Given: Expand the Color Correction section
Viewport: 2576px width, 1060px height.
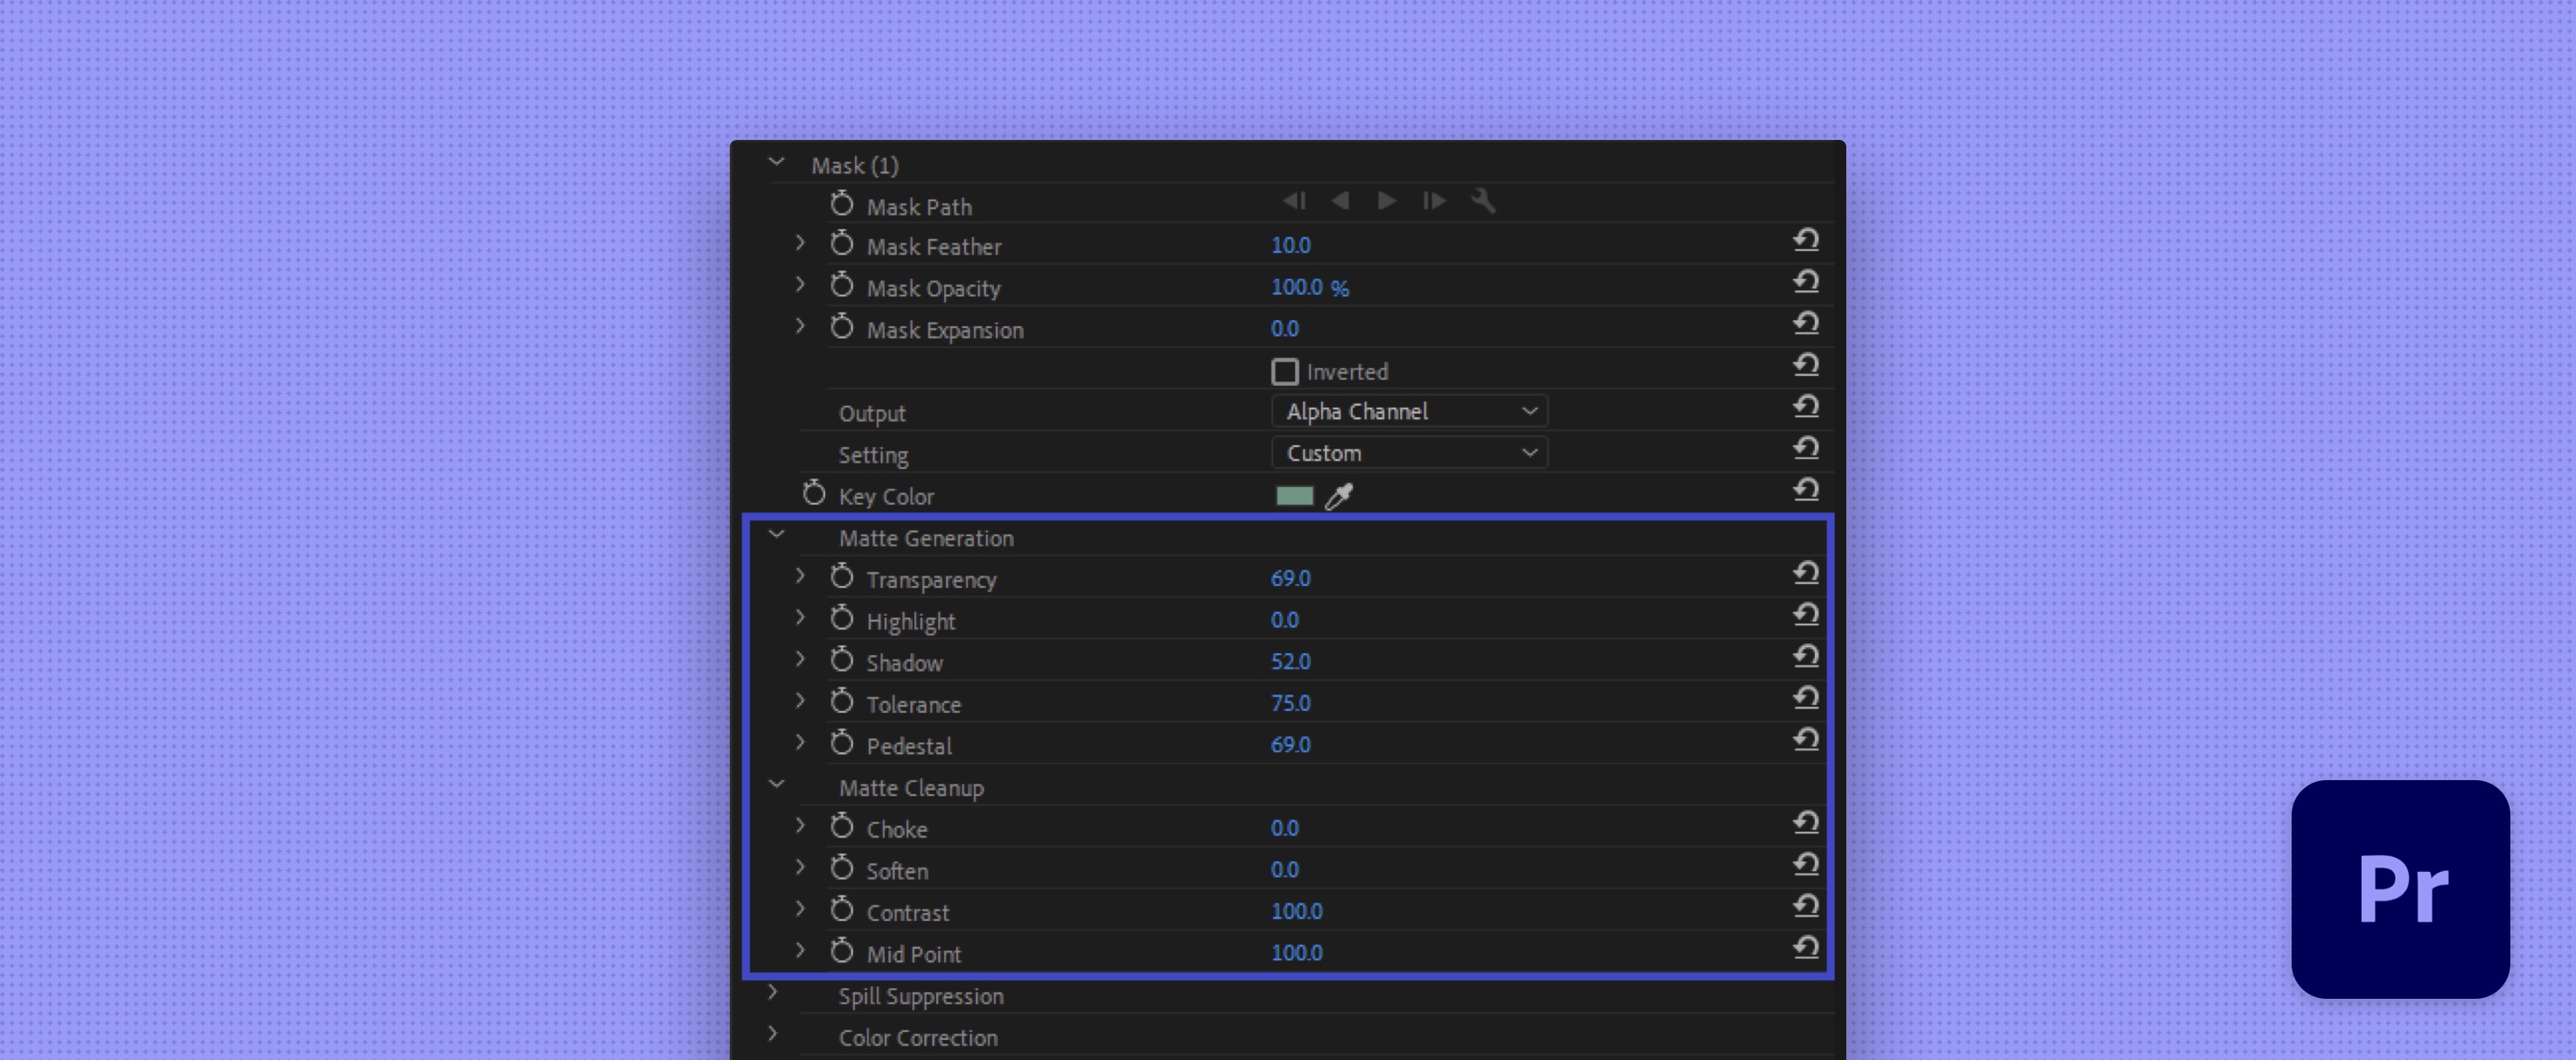Looking at the screenshot, I should pos(772,1034).
